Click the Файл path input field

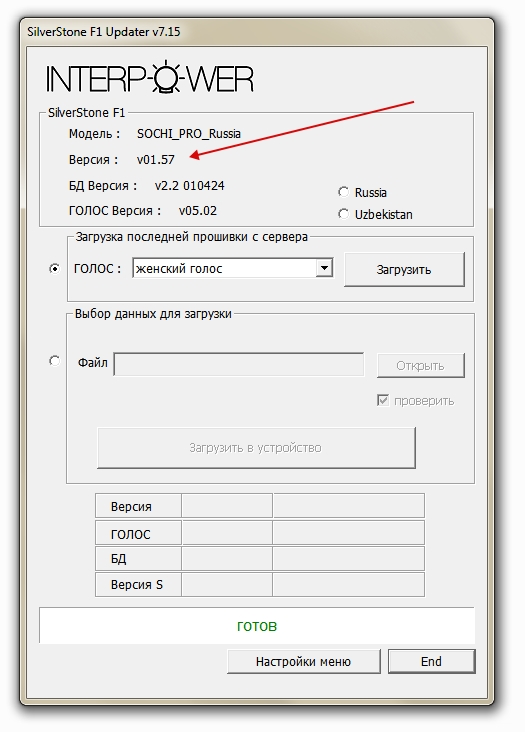238,364
